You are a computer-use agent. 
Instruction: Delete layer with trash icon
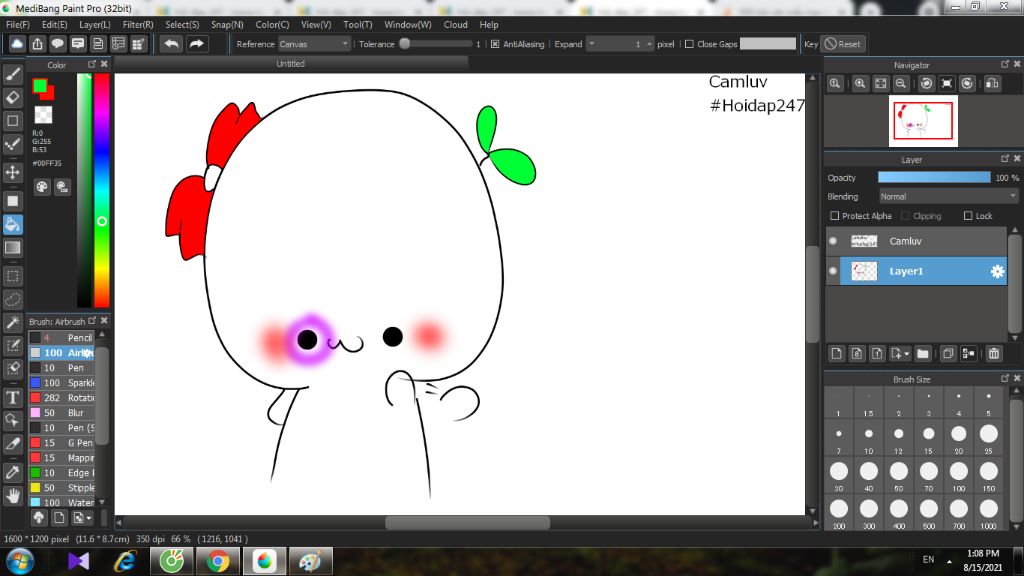(993, 353)
